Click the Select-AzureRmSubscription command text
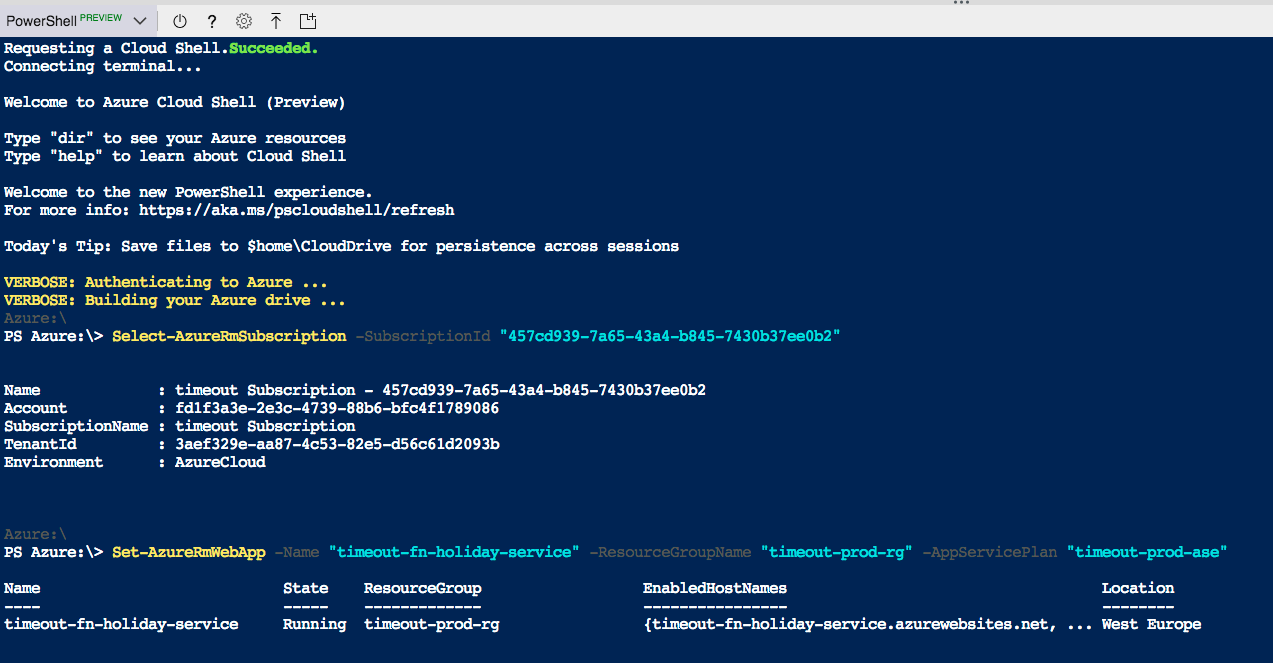This screenshot has height=663, width=1273. pos(229,336)
